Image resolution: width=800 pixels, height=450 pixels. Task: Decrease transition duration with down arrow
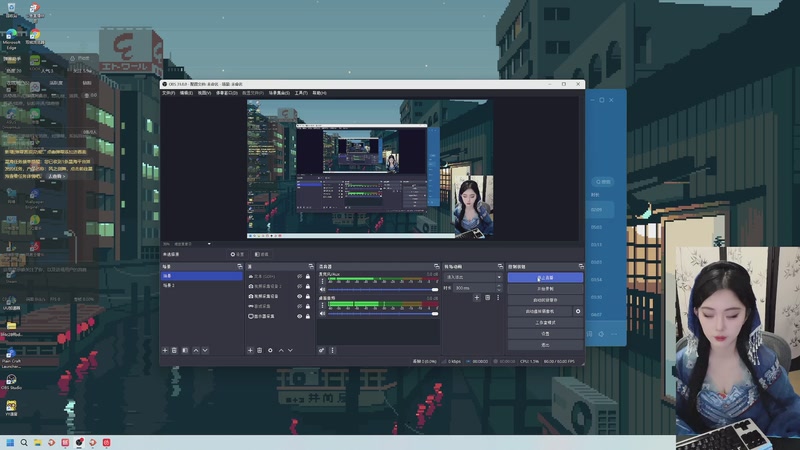pos(499,290)
